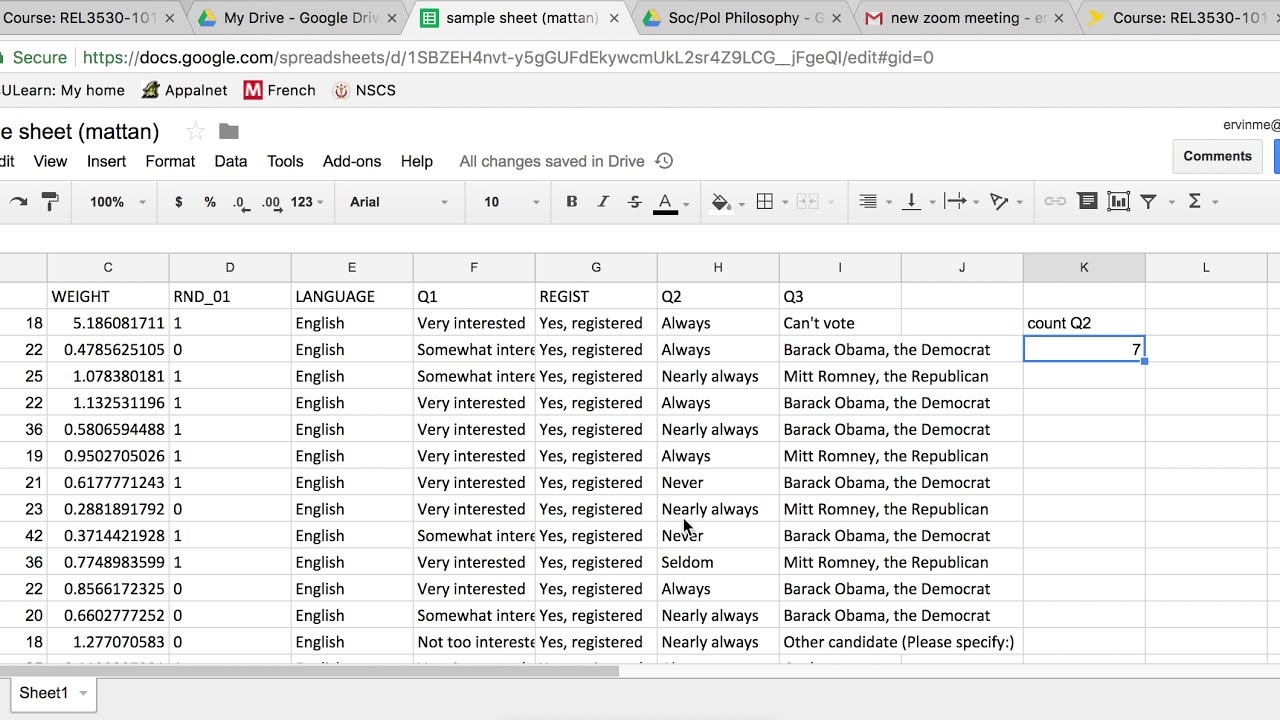
Task: Click the move to folder icon
Action: 229,131
